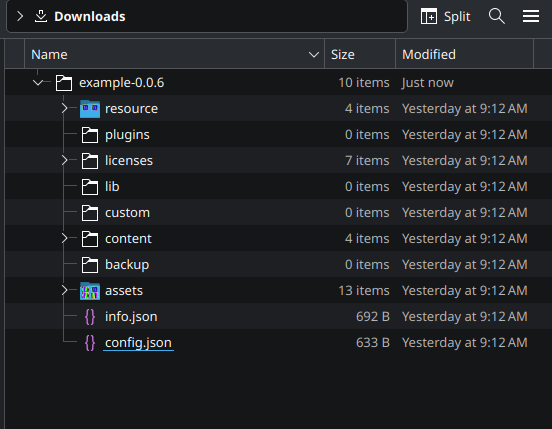Click the custom folder icon
Image resolution: width=552 pixels, height=429 pixels.
[x=90, y=213]
